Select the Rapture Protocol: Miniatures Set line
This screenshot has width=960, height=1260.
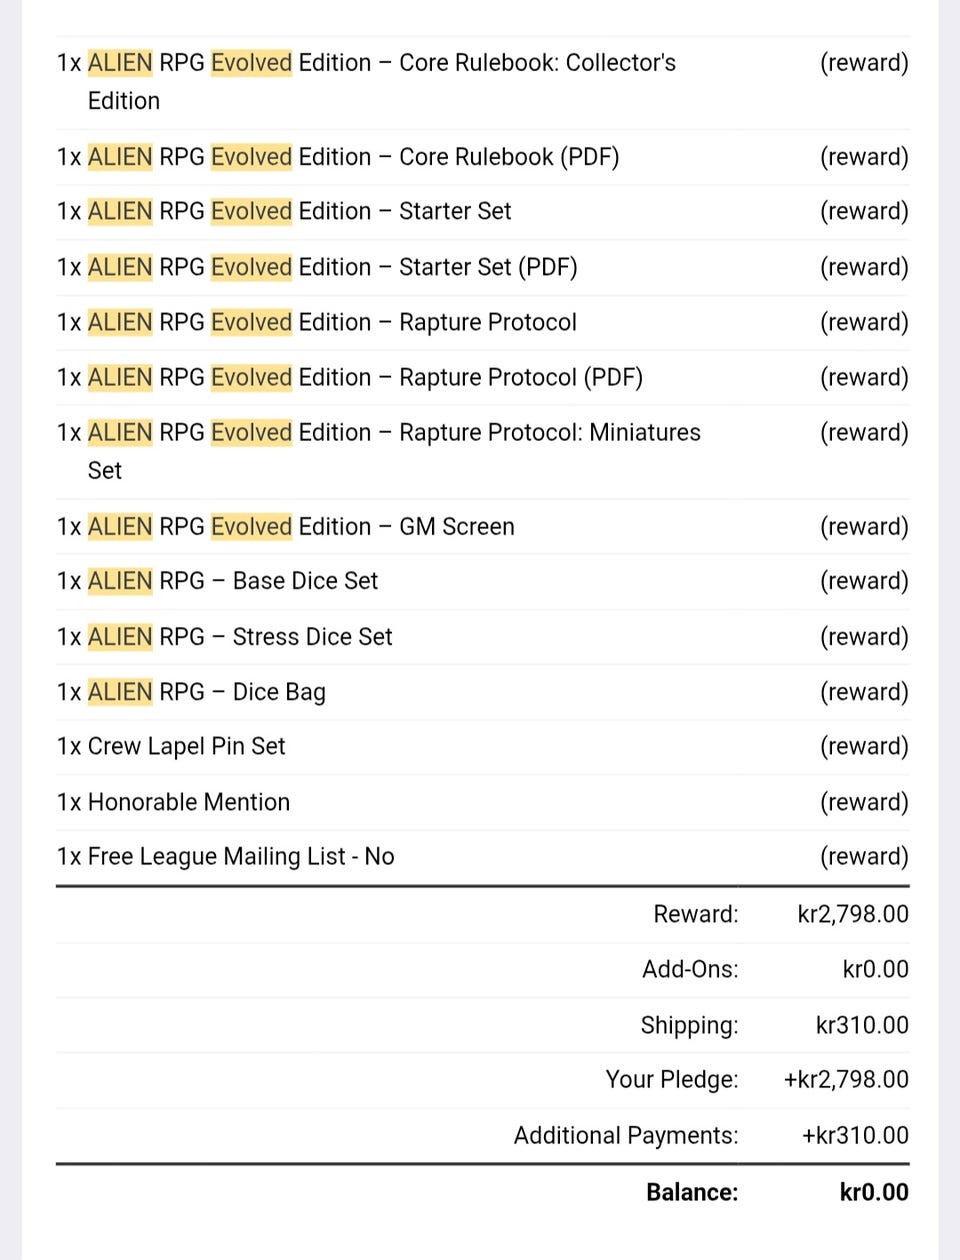coord(482,451)
